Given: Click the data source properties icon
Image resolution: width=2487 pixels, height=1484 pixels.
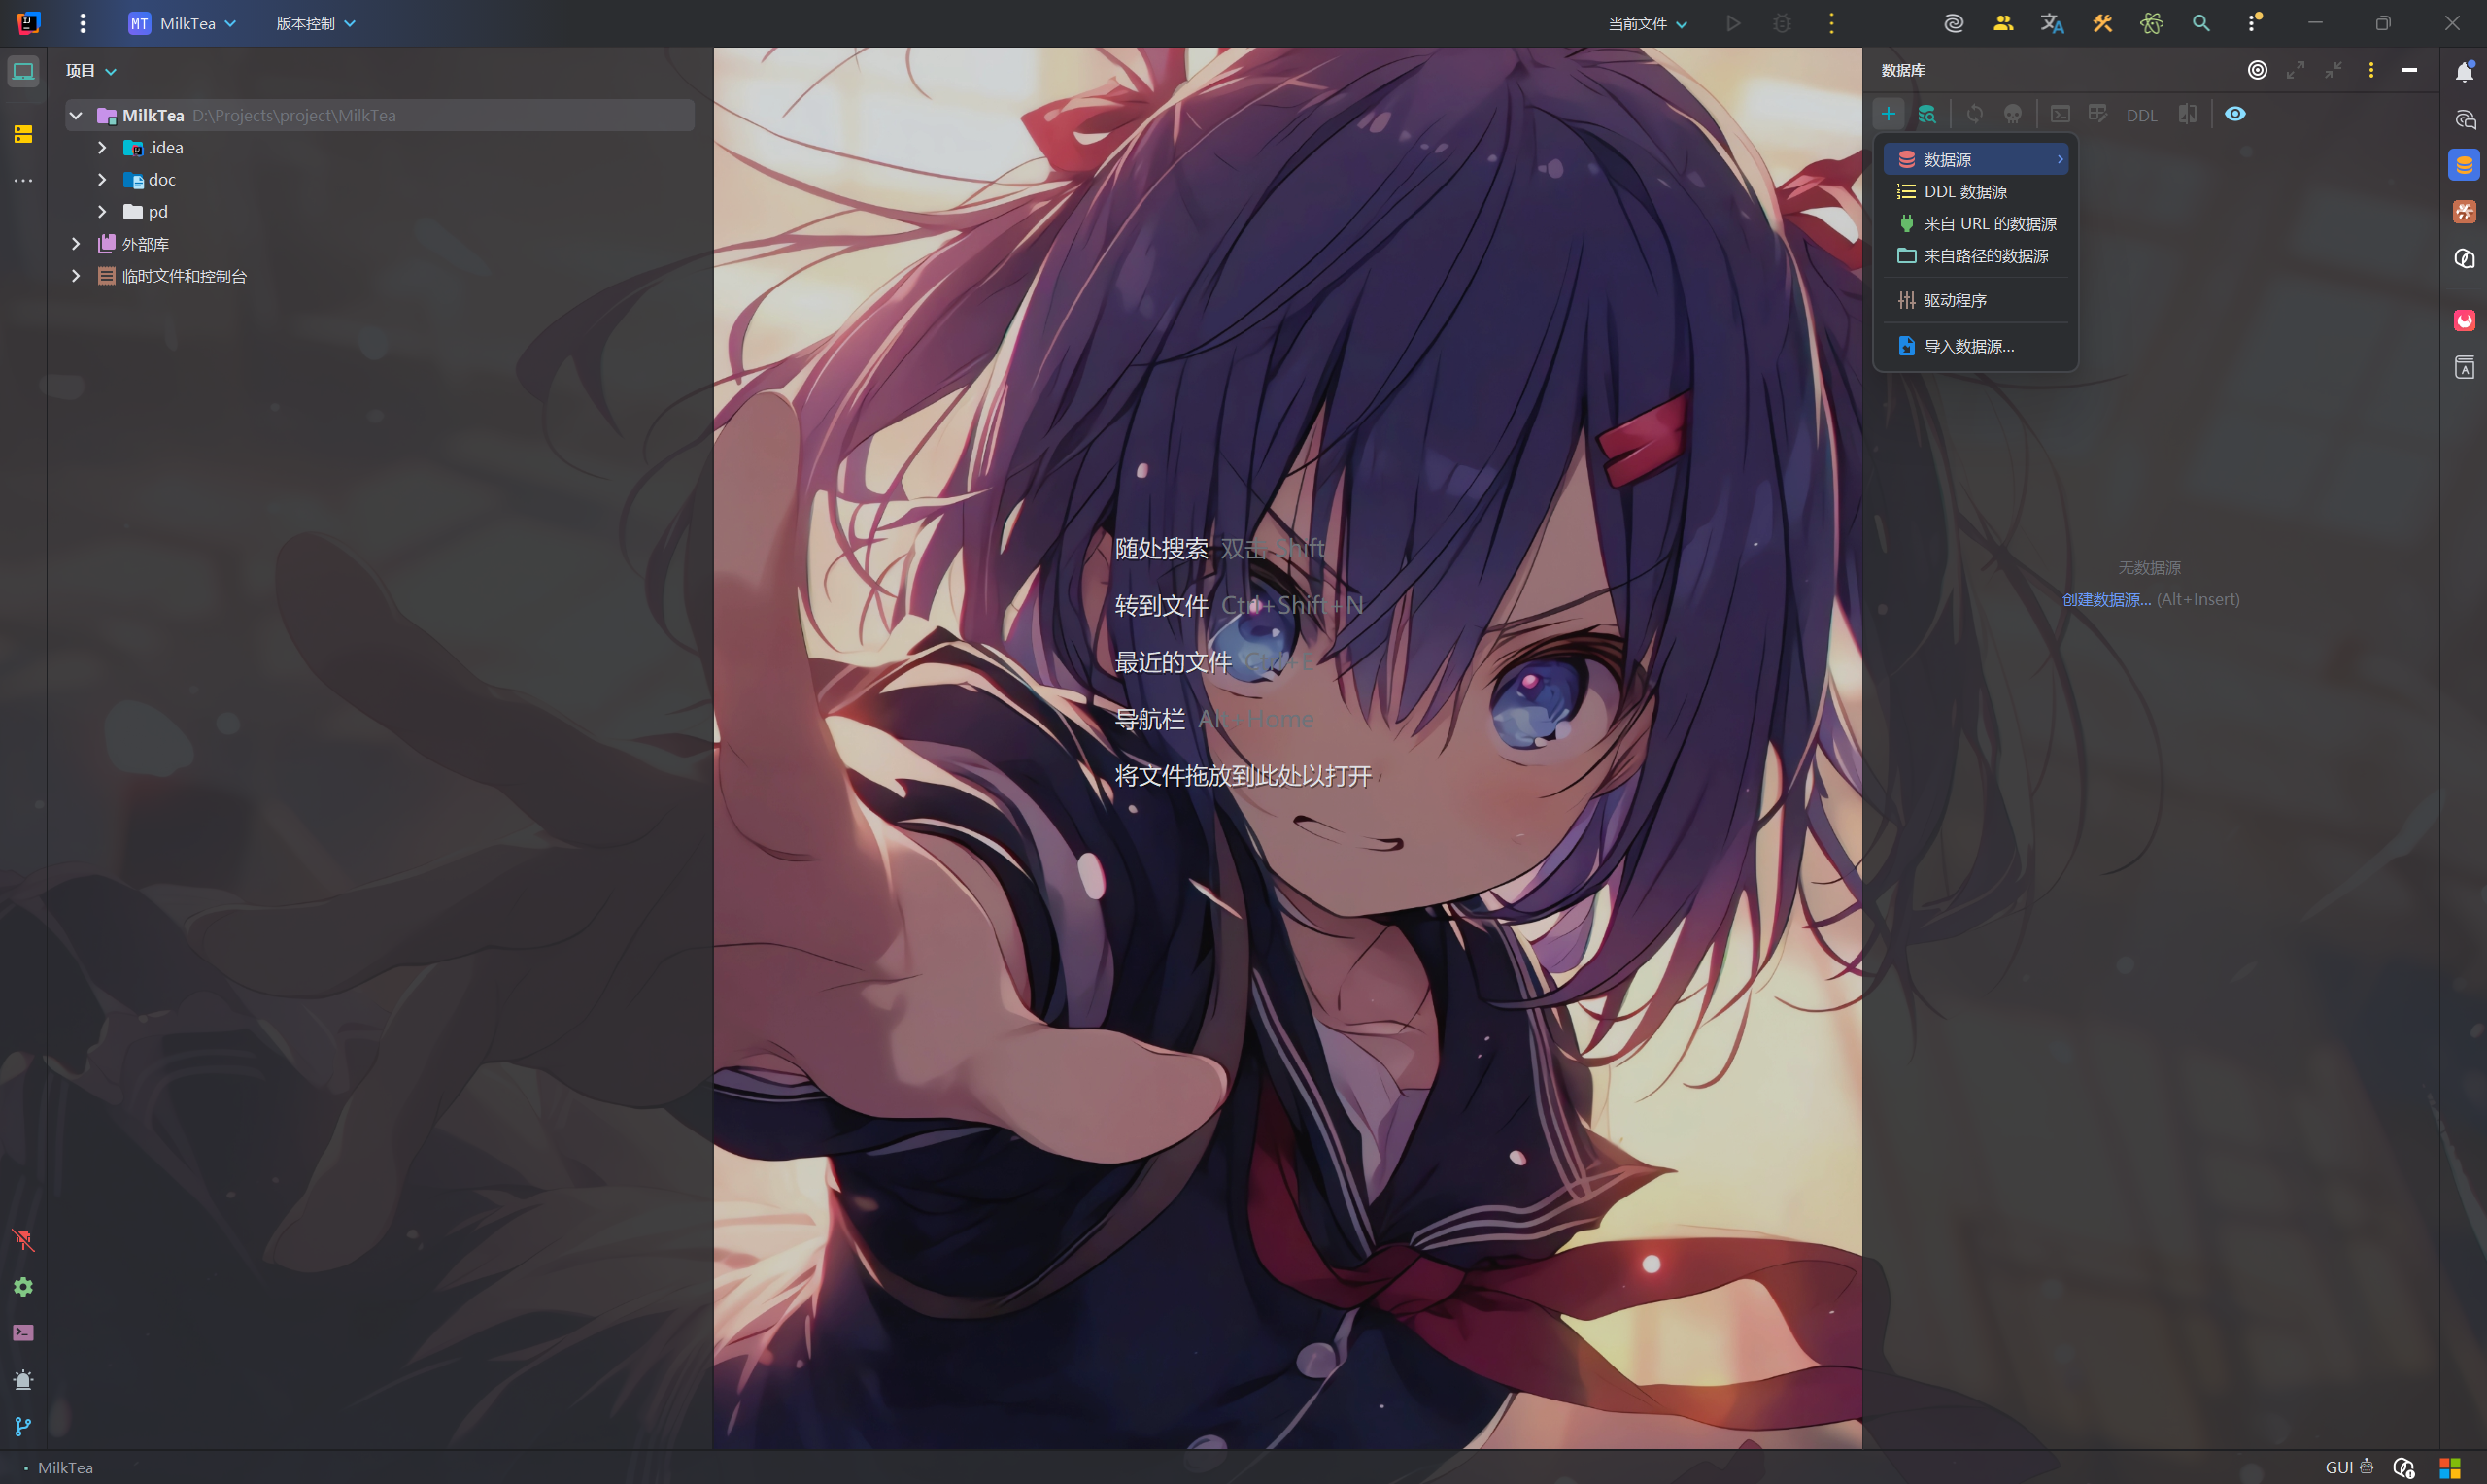Looking at the screenshot, I should [x=1927, y=114].
